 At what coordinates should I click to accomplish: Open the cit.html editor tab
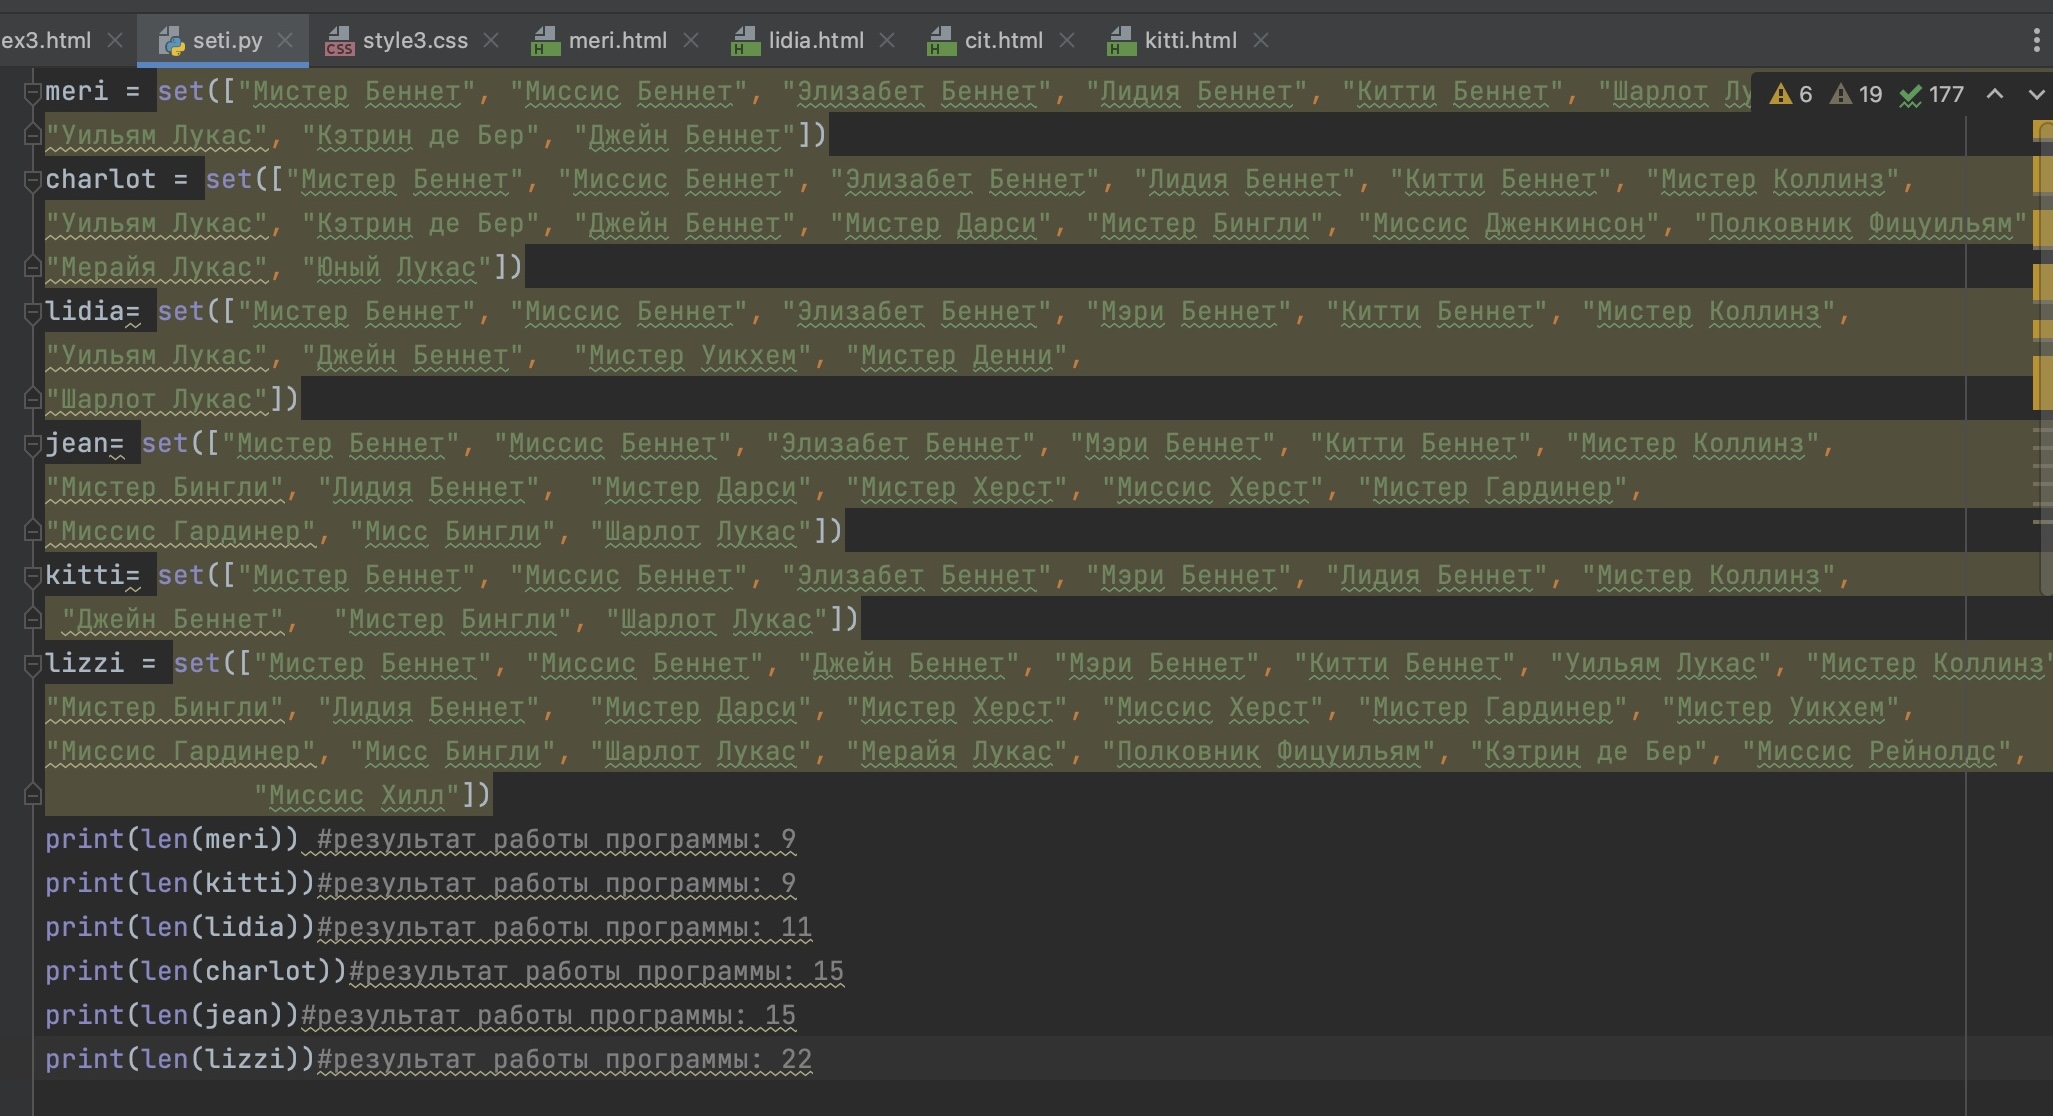1003,40
